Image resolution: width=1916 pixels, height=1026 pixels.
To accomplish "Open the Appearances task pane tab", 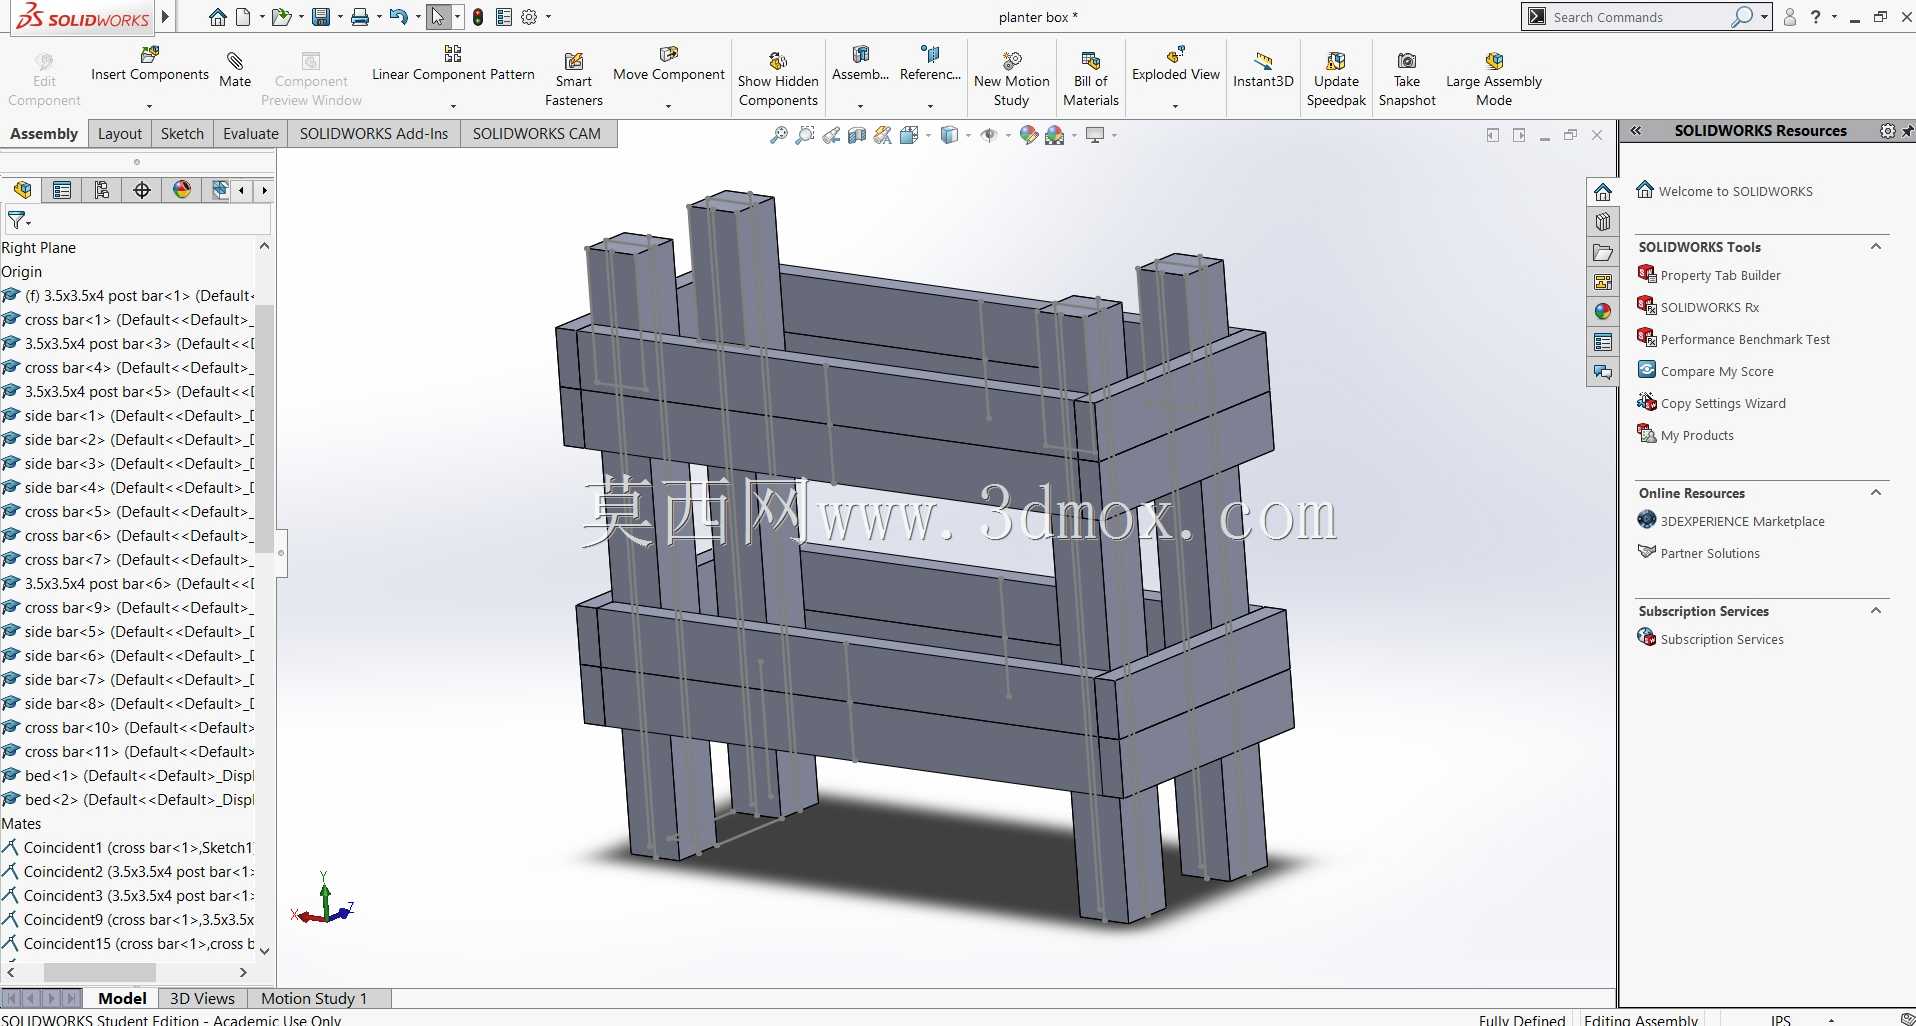I will pos(1603,312).
